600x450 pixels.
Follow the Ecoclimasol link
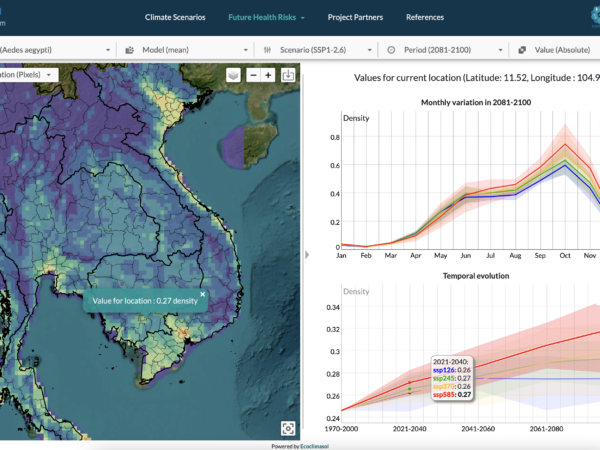[x=315, y=446]
